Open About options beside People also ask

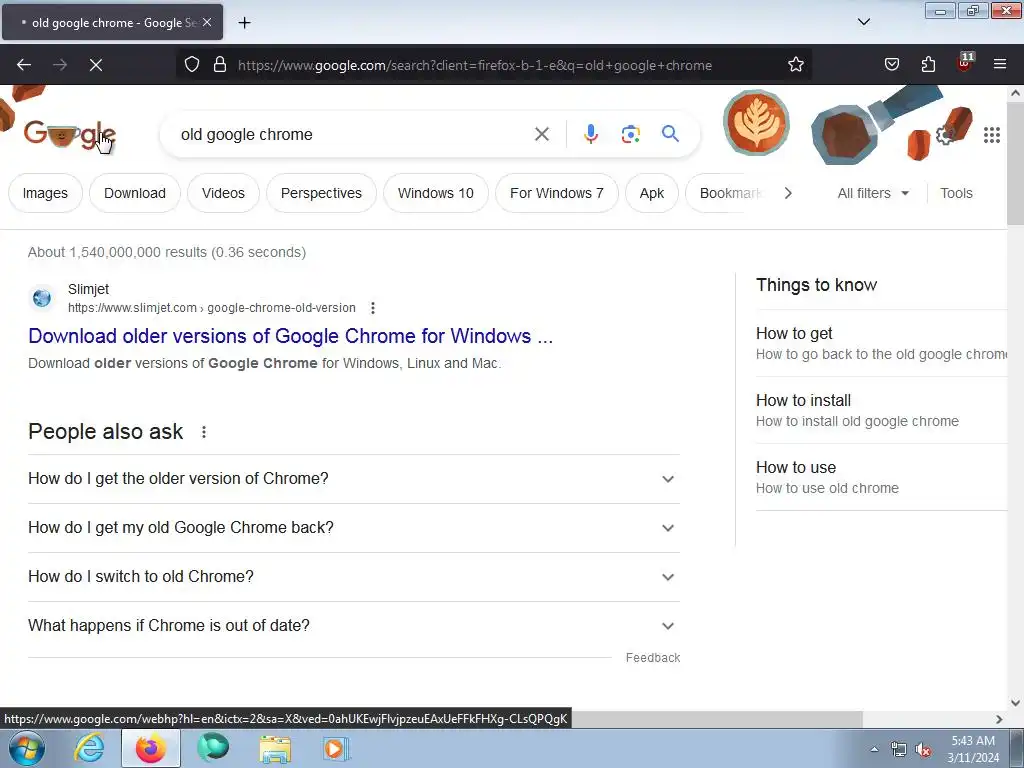[x=204, y=432]
